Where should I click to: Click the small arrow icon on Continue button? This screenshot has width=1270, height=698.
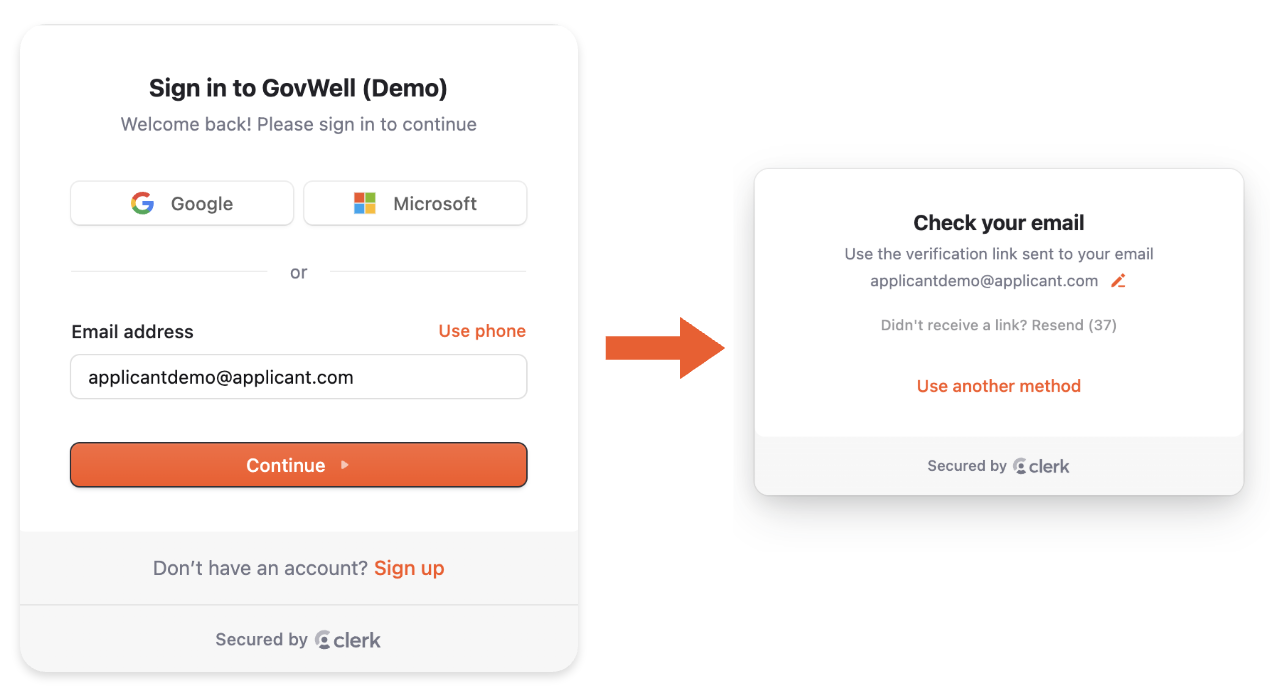coord(345,465)
